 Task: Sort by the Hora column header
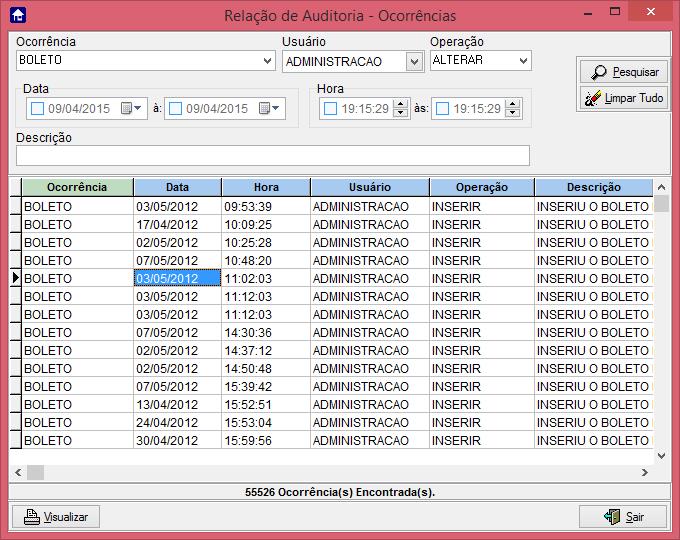tap(266, 187)
